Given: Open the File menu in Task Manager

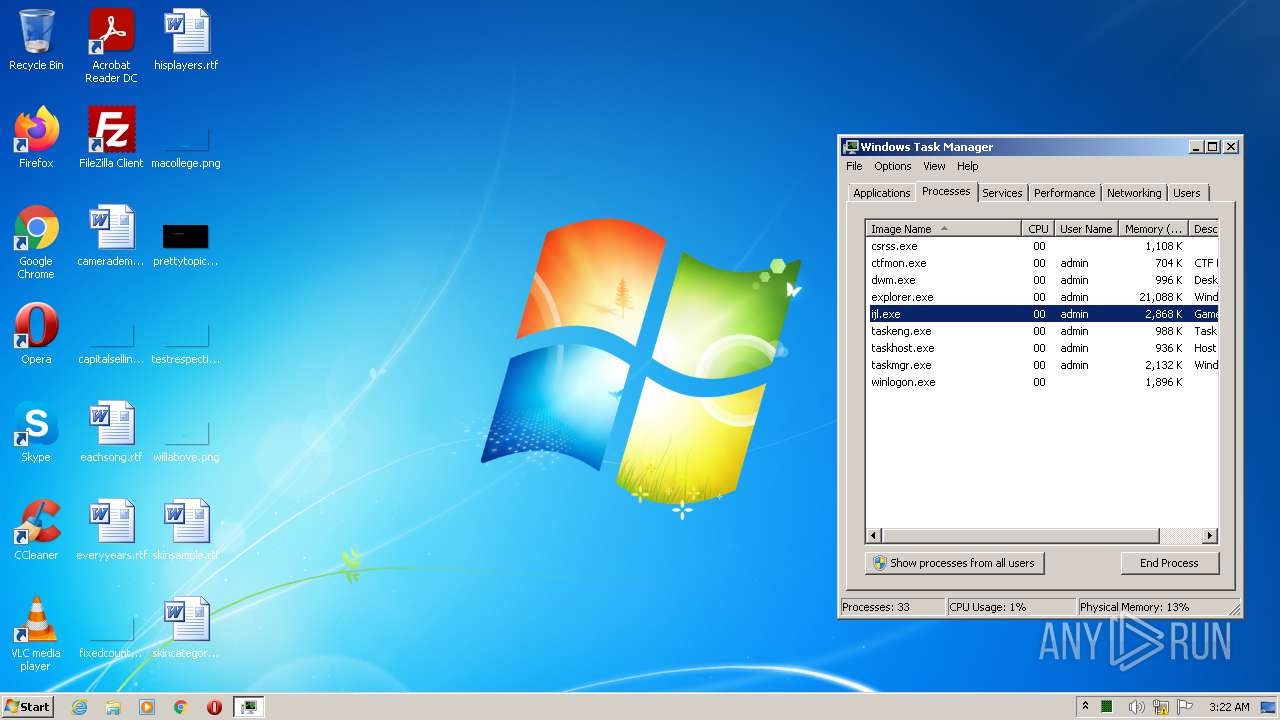Looking at the screenshot, I should click(x=854, y=166).
